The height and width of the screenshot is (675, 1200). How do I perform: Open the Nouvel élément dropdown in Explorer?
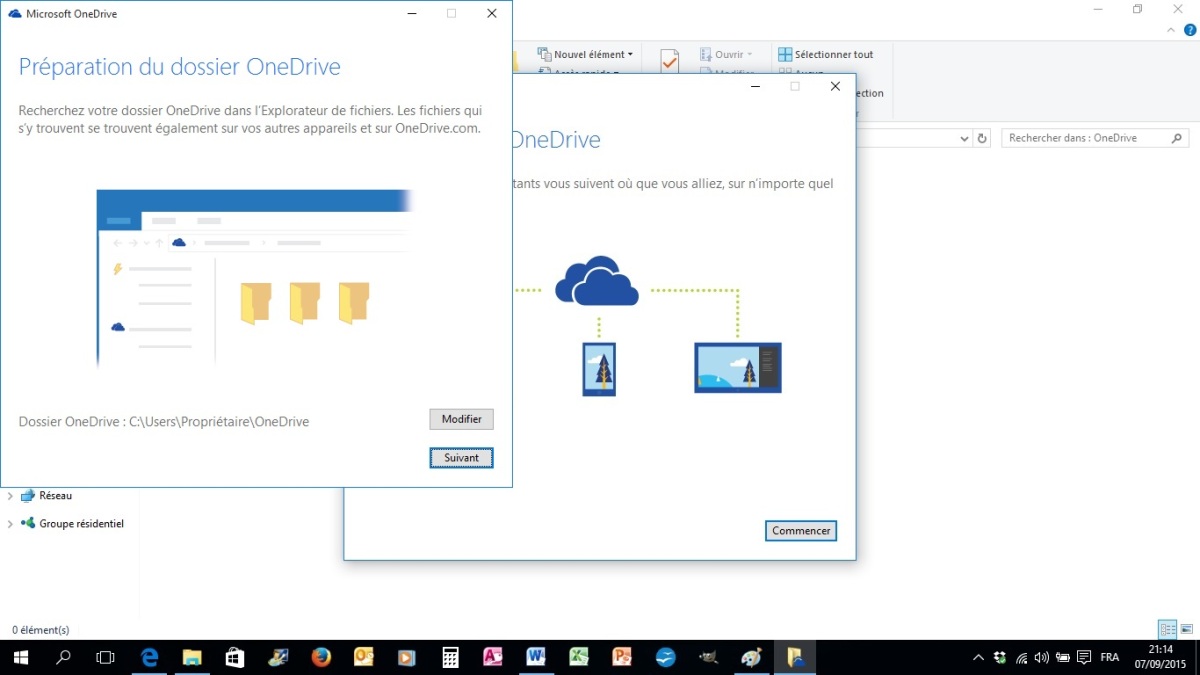tap(585, 54)
